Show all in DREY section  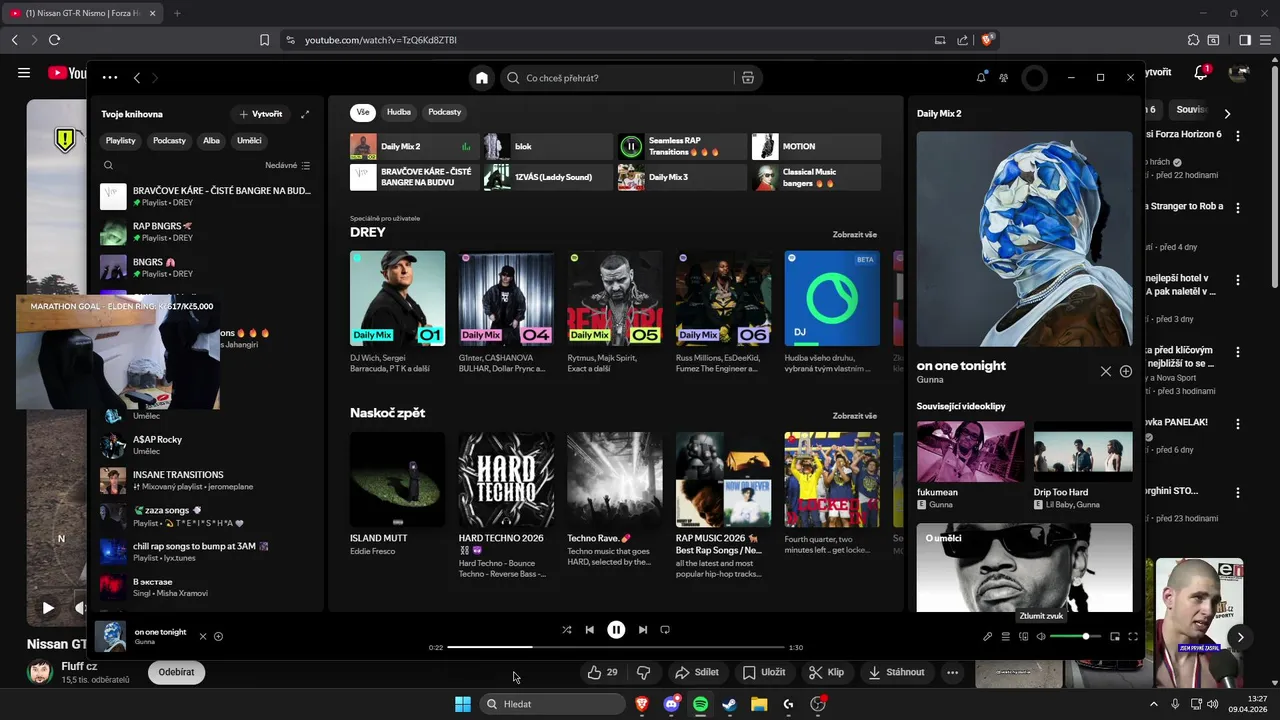(855, 235)
